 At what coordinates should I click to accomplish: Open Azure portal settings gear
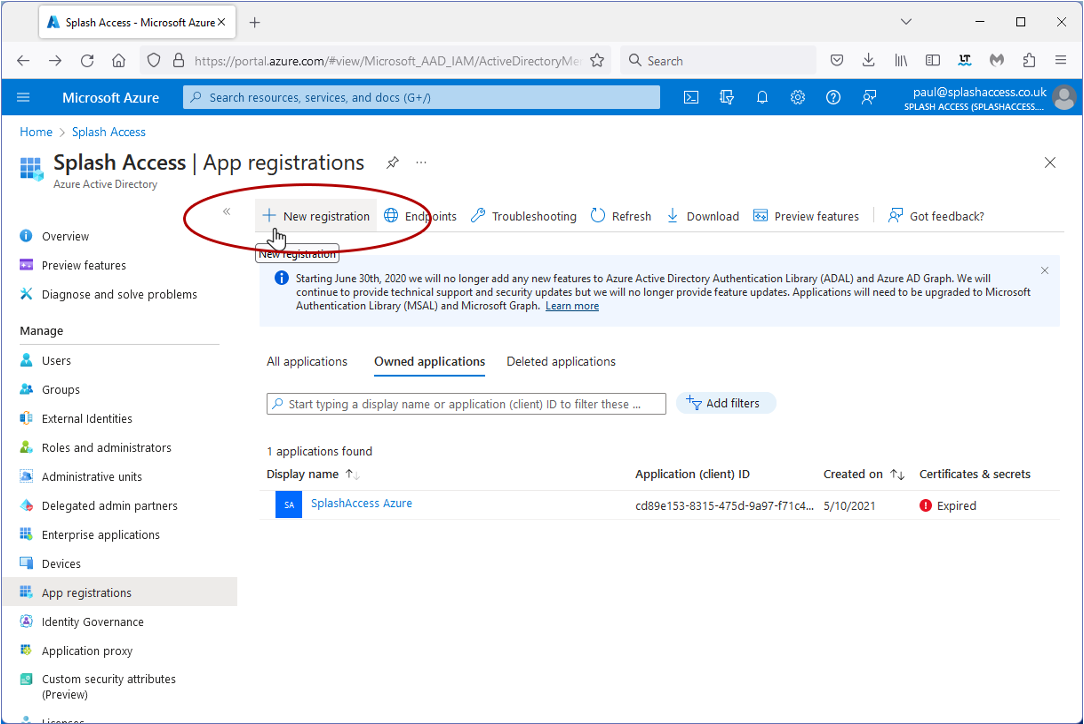[798, 98]
